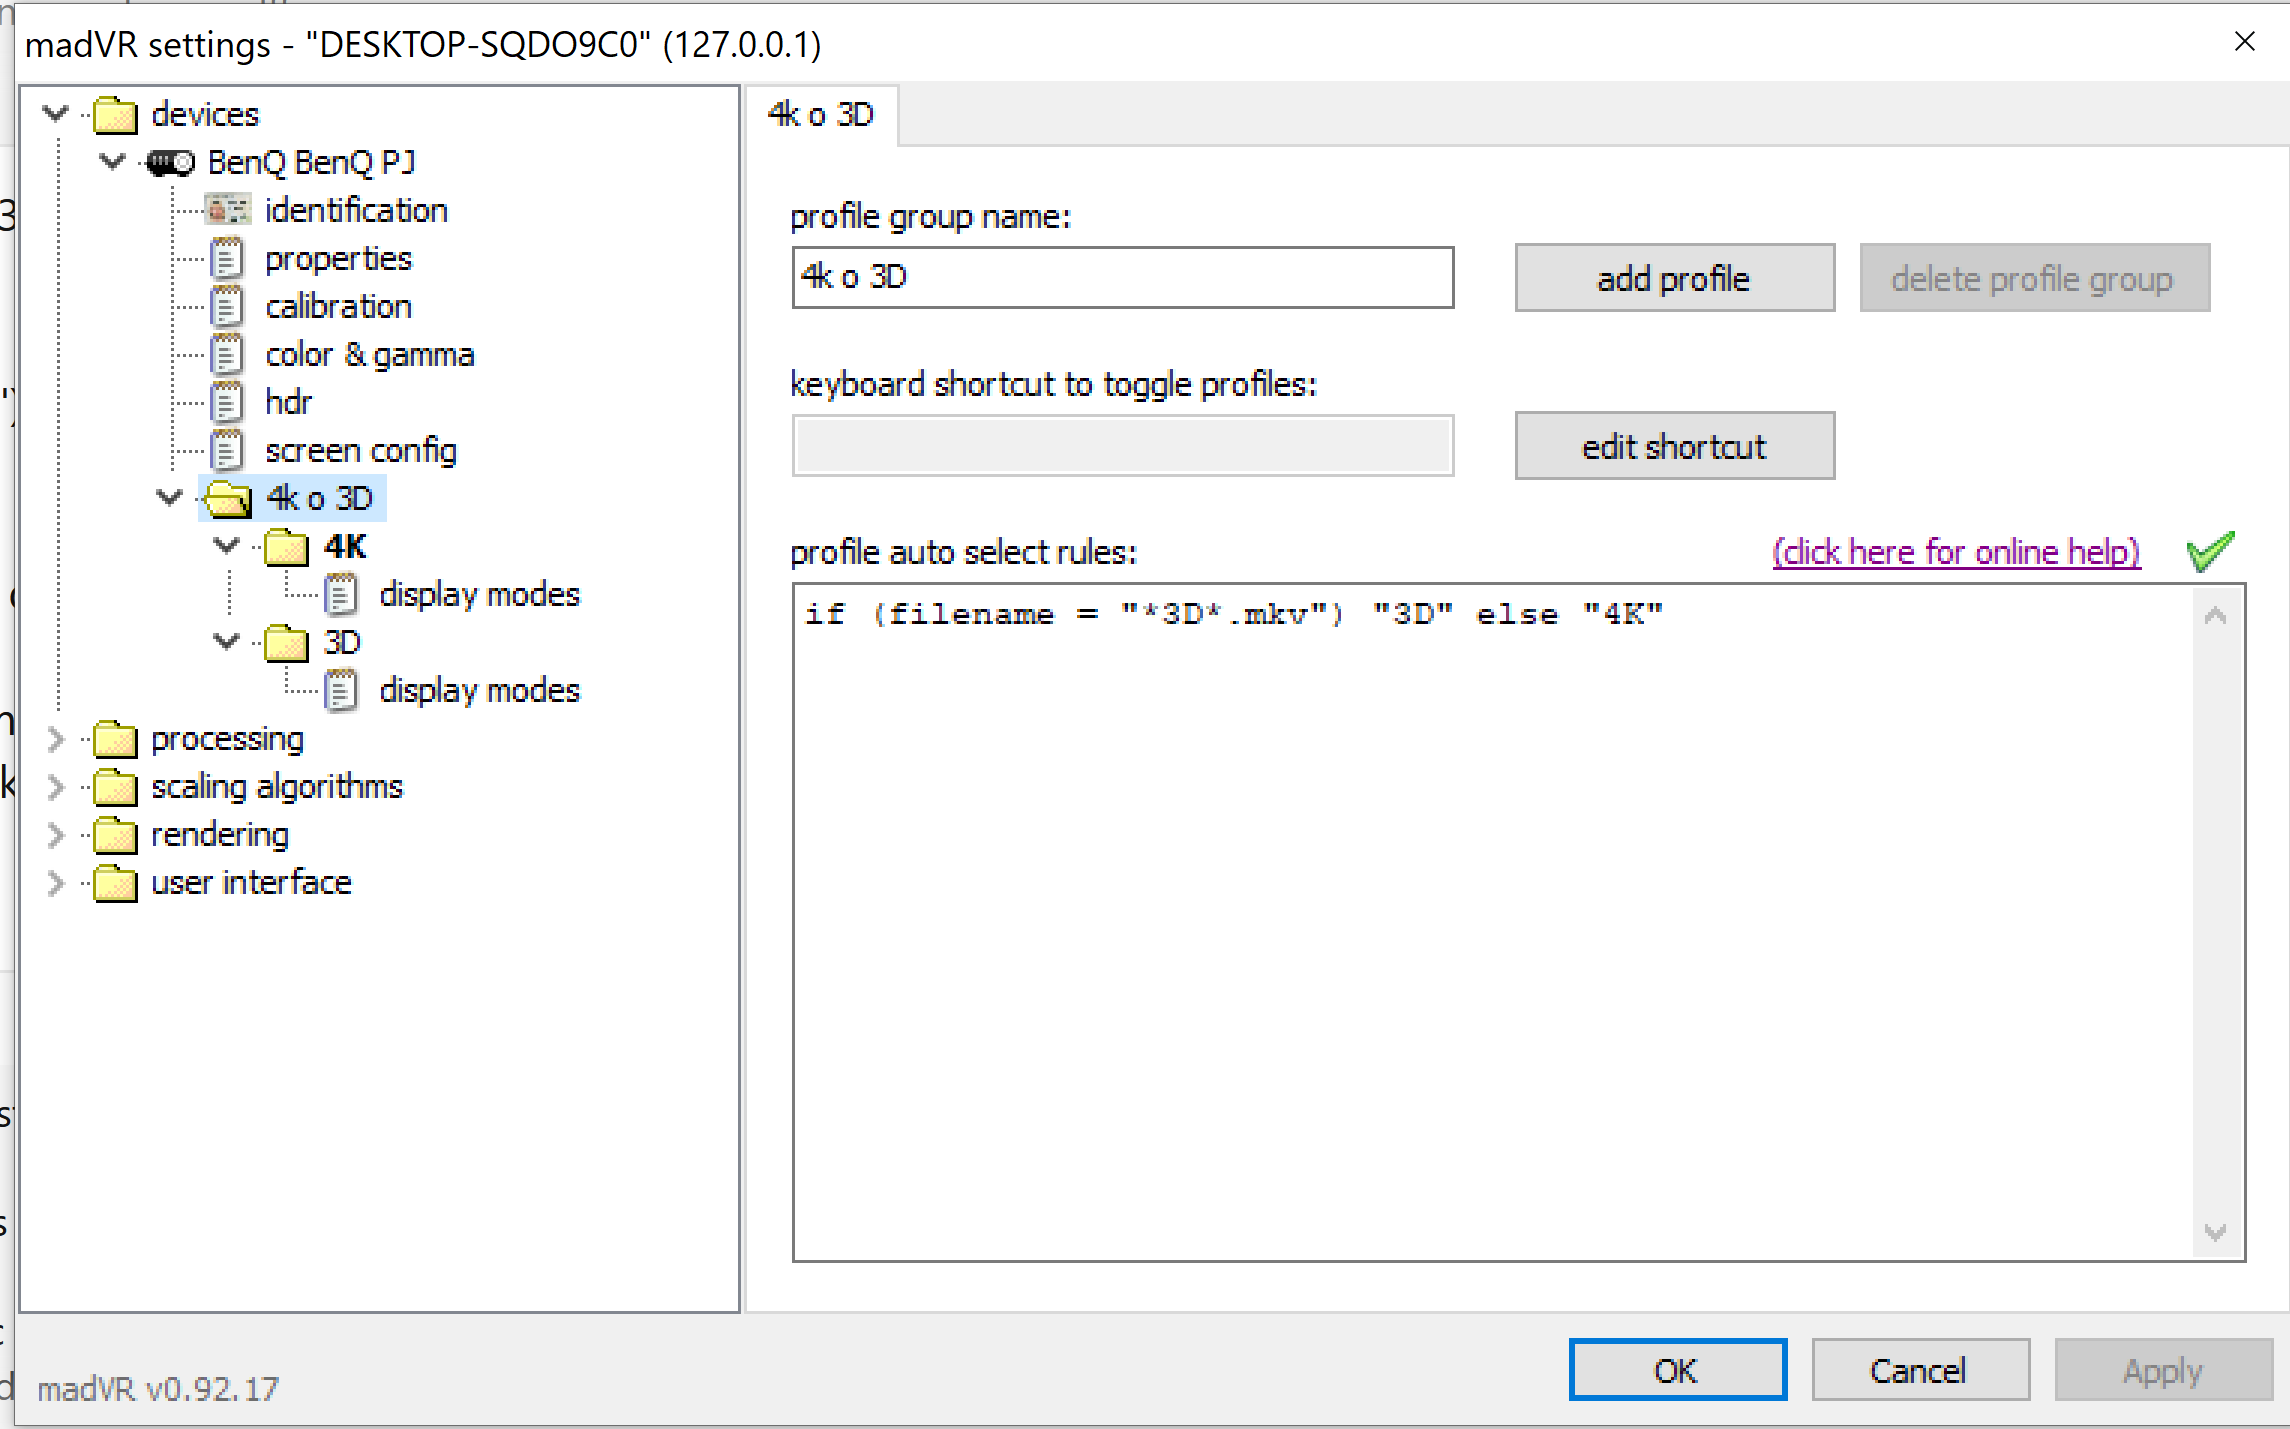Click the delete profile group button
2290x1429 pixels.
point(2034,278)
